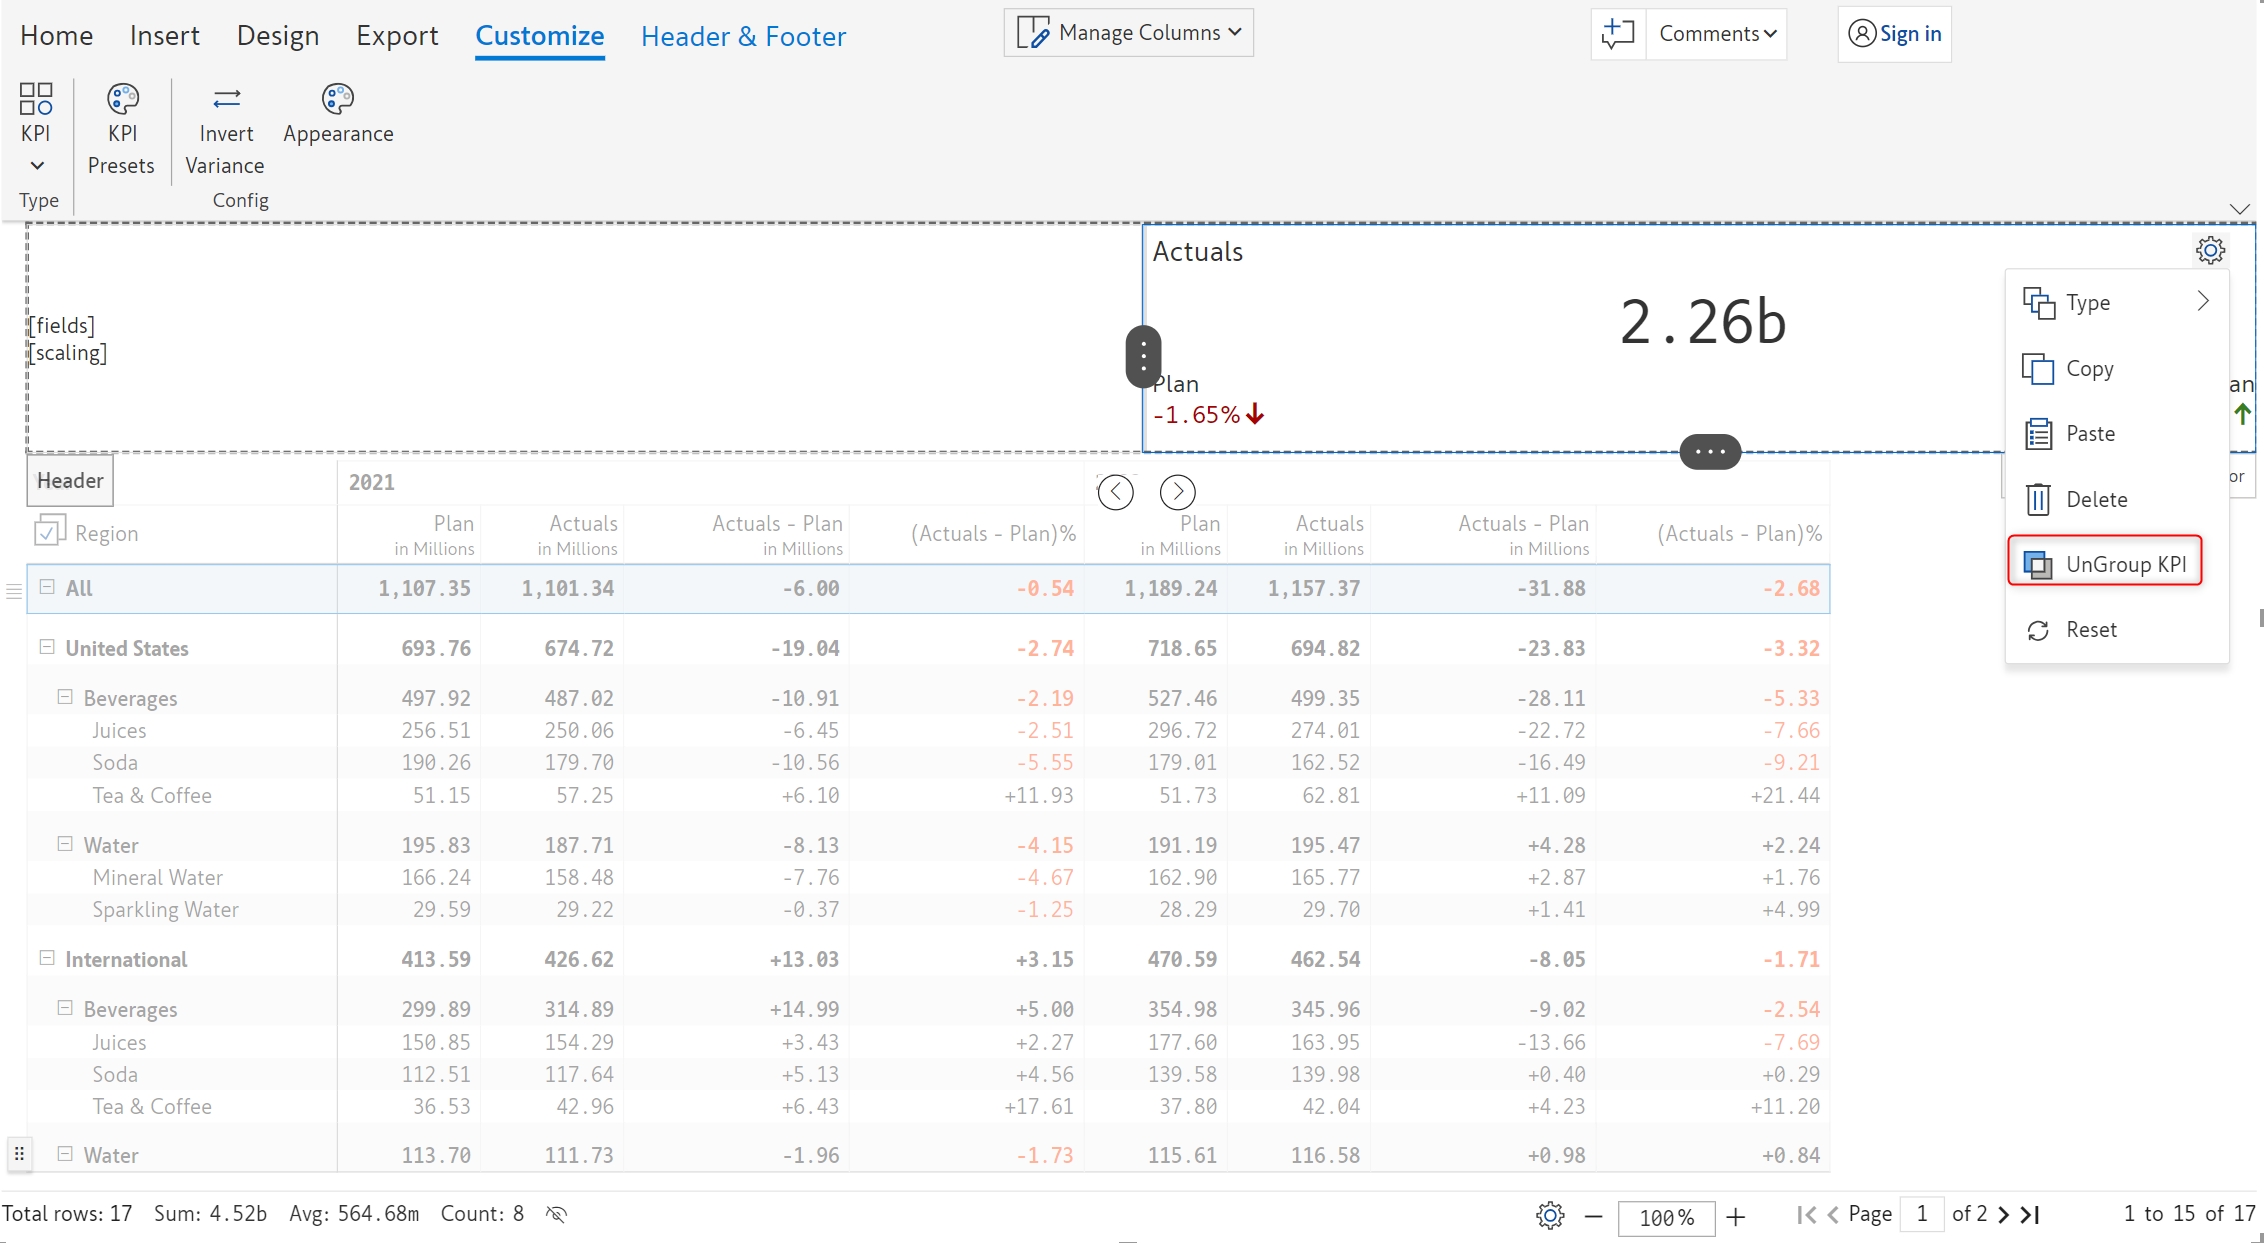2264x1243 pixels.
Task: Click the status bar settings gear
Action: point(1549,1216)
